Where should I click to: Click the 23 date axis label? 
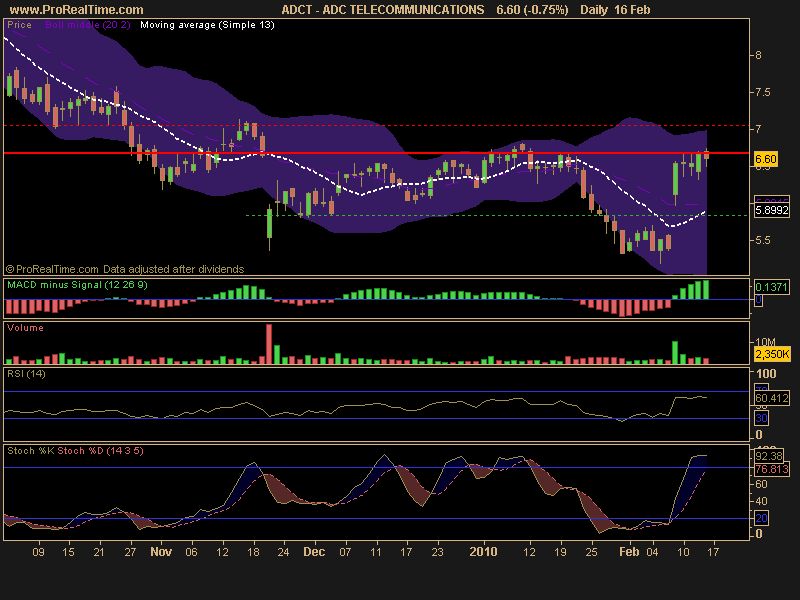(x=437, y=552)
